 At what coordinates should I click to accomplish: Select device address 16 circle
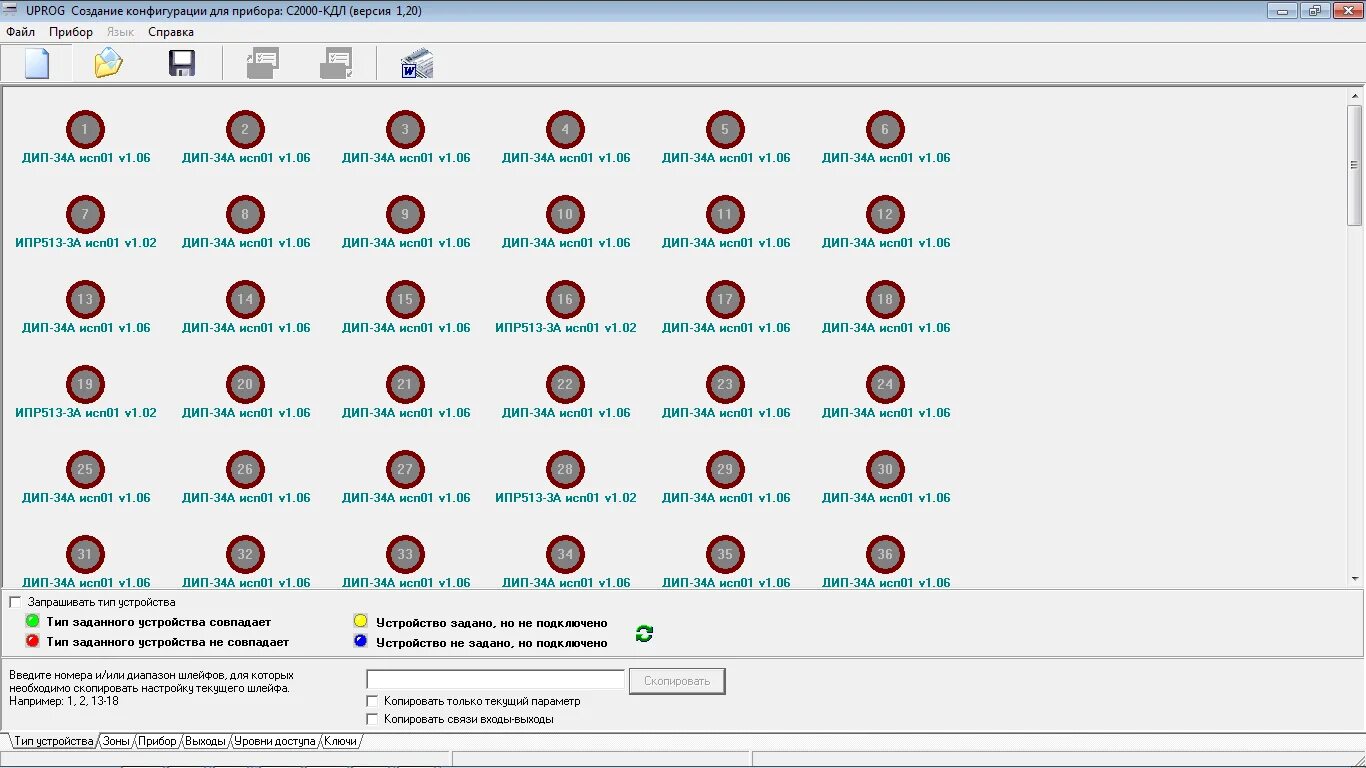(x=565, y=299)
